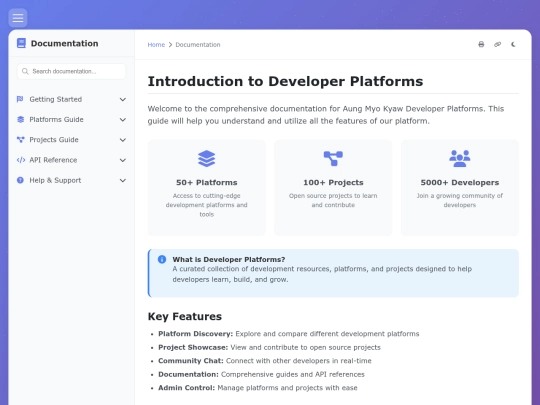This screenshot has width=540, height=405.
Task: Click the Documentation book icon
Action: [x=21, y=43]
